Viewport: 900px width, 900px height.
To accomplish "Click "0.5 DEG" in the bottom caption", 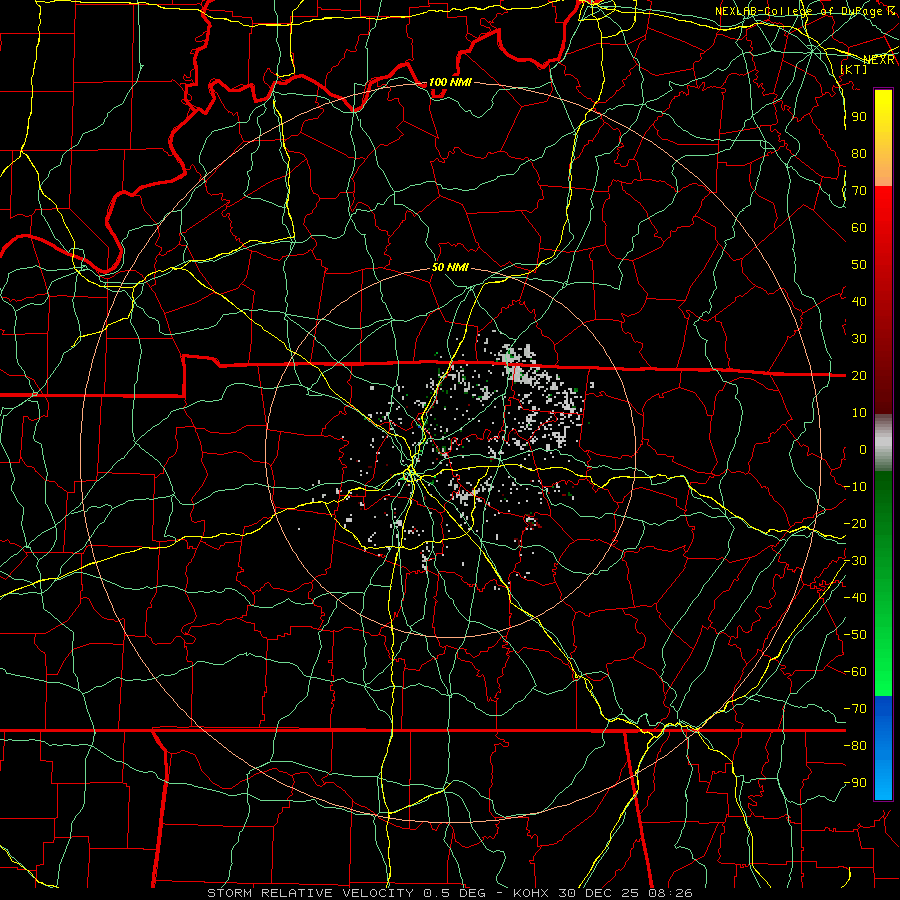I will point(455,893).
